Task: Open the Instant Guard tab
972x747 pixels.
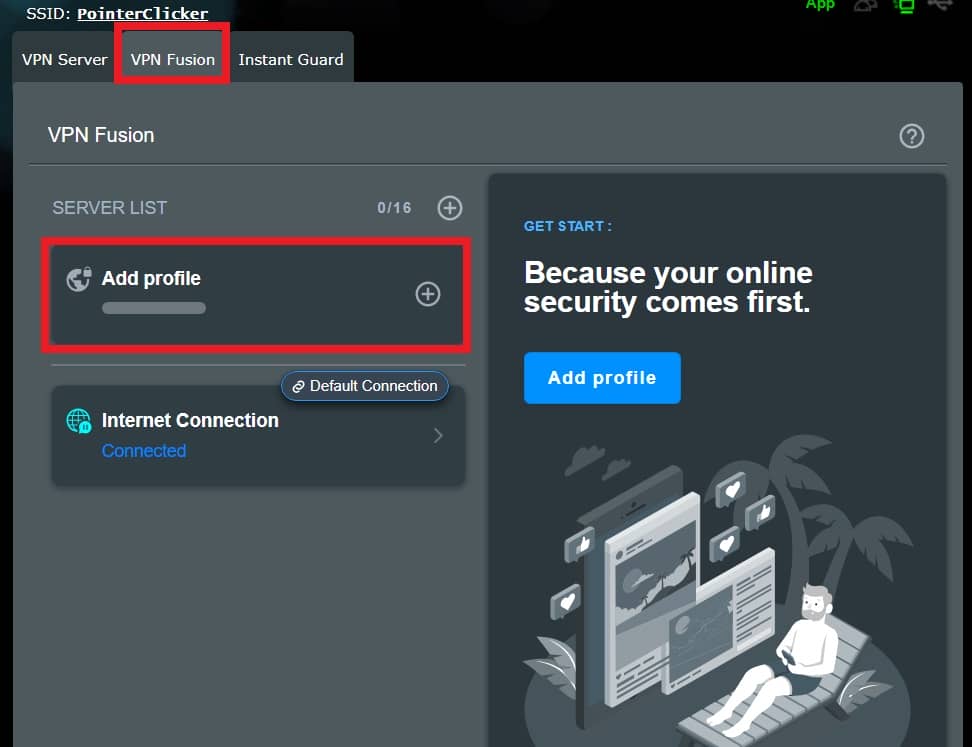Action: coord(291,60)
